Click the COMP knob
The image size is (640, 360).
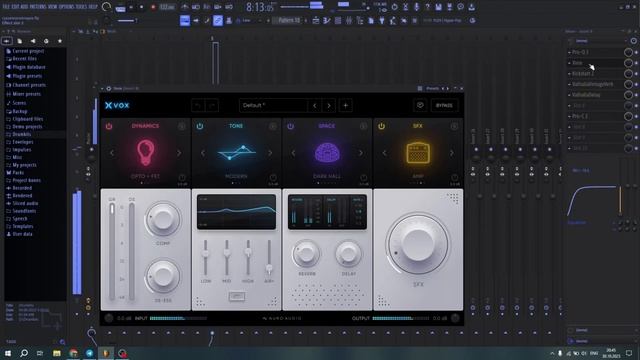click(x=162, y=219)
